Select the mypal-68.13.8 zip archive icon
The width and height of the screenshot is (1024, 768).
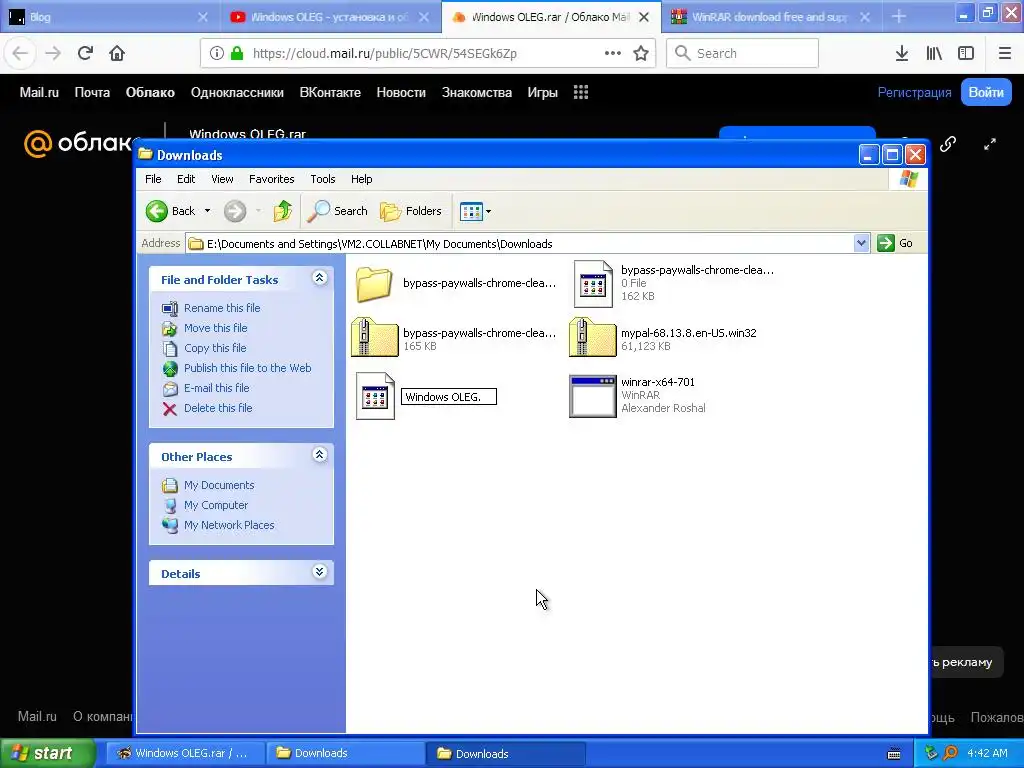[x=592, y=337]
